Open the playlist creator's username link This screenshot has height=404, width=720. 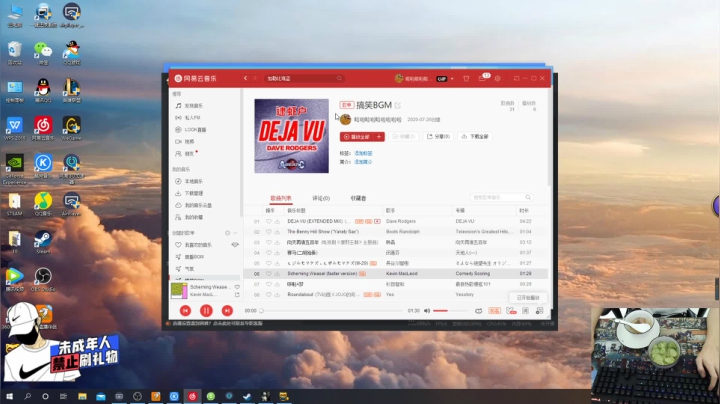tap(377, 119)
